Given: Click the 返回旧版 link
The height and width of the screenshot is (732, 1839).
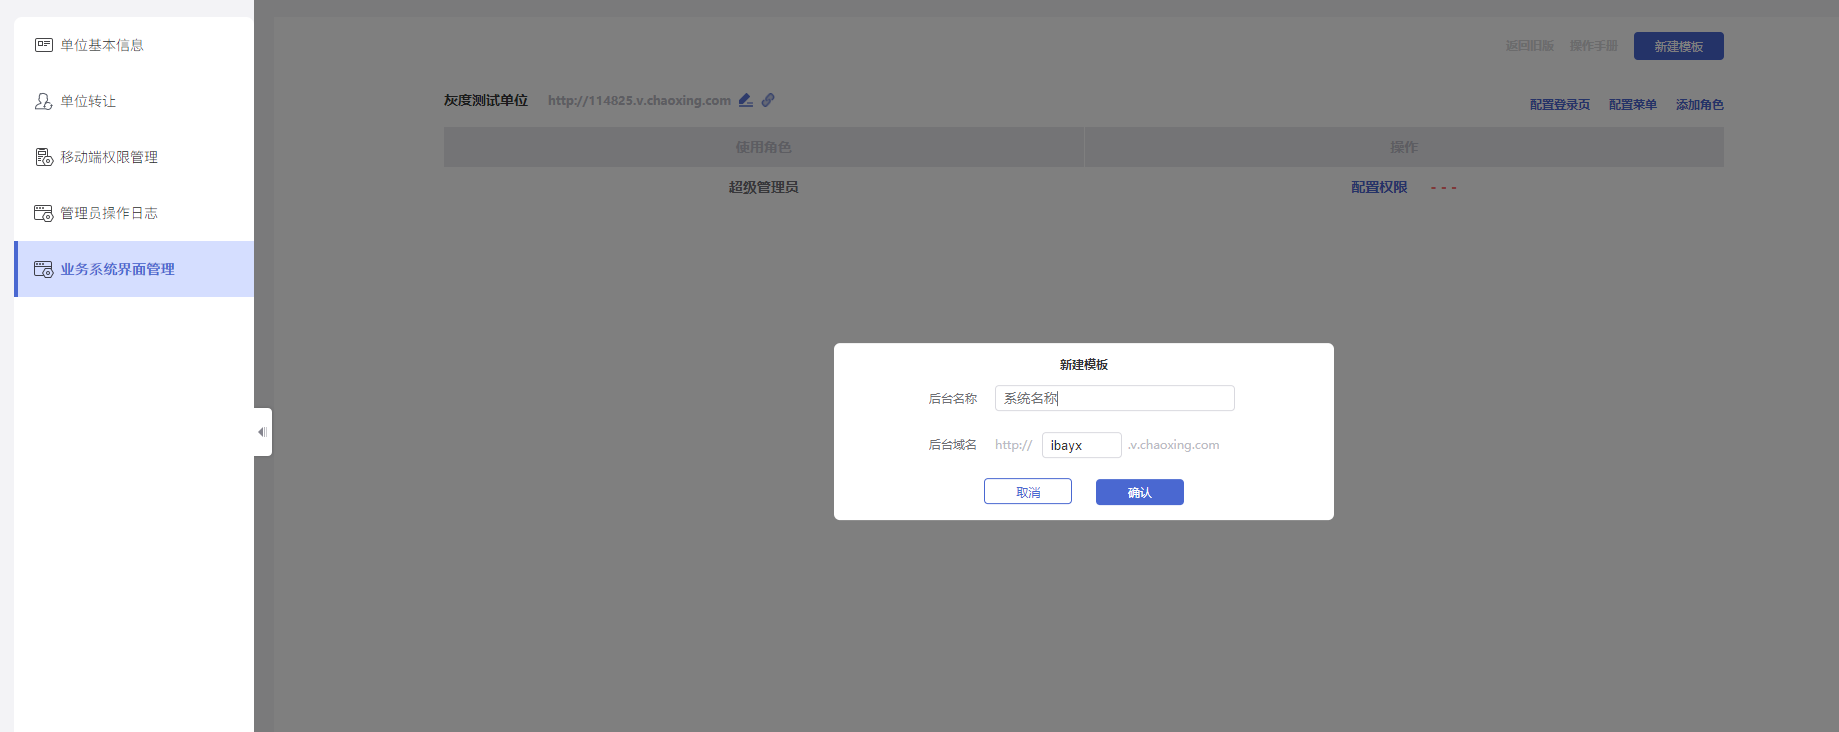Looking at the screenshot, I should click(x=1530, y=46).
